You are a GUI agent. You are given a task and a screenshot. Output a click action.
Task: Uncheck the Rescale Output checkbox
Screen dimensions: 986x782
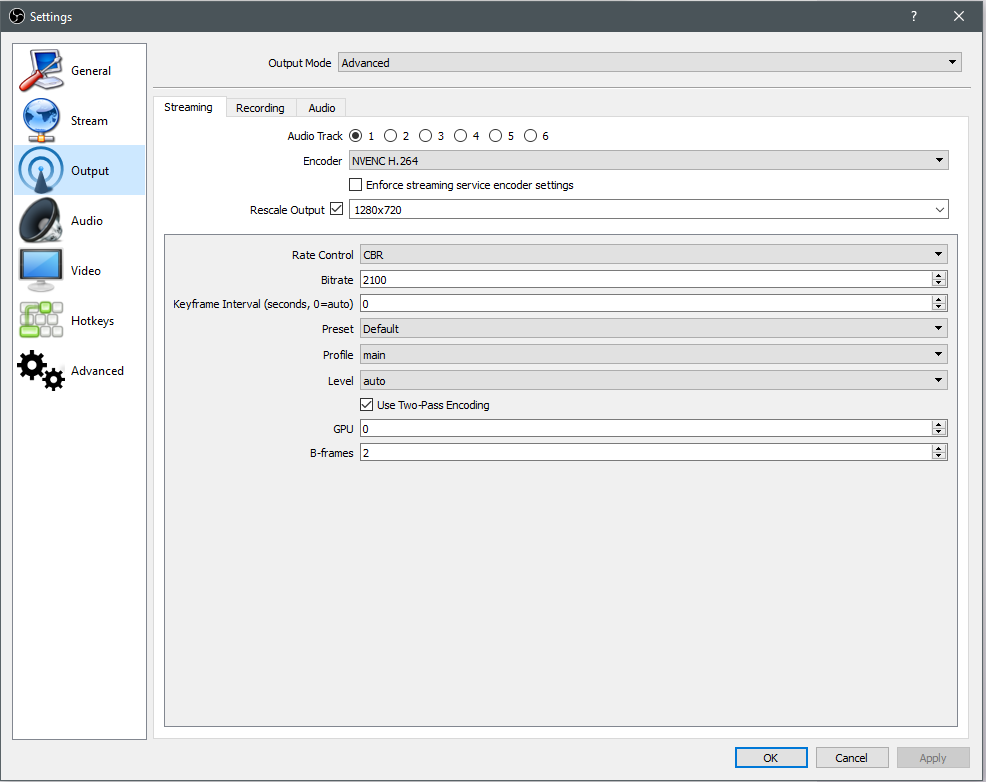[x=336, y=209]
